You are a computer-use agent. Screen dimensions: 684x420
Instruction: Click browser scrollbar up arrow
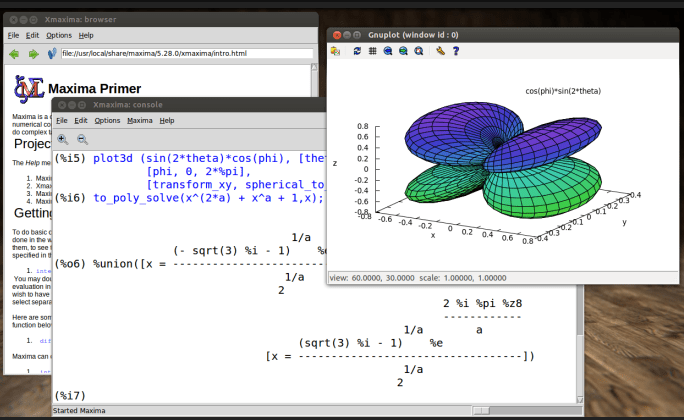[314, 67]
